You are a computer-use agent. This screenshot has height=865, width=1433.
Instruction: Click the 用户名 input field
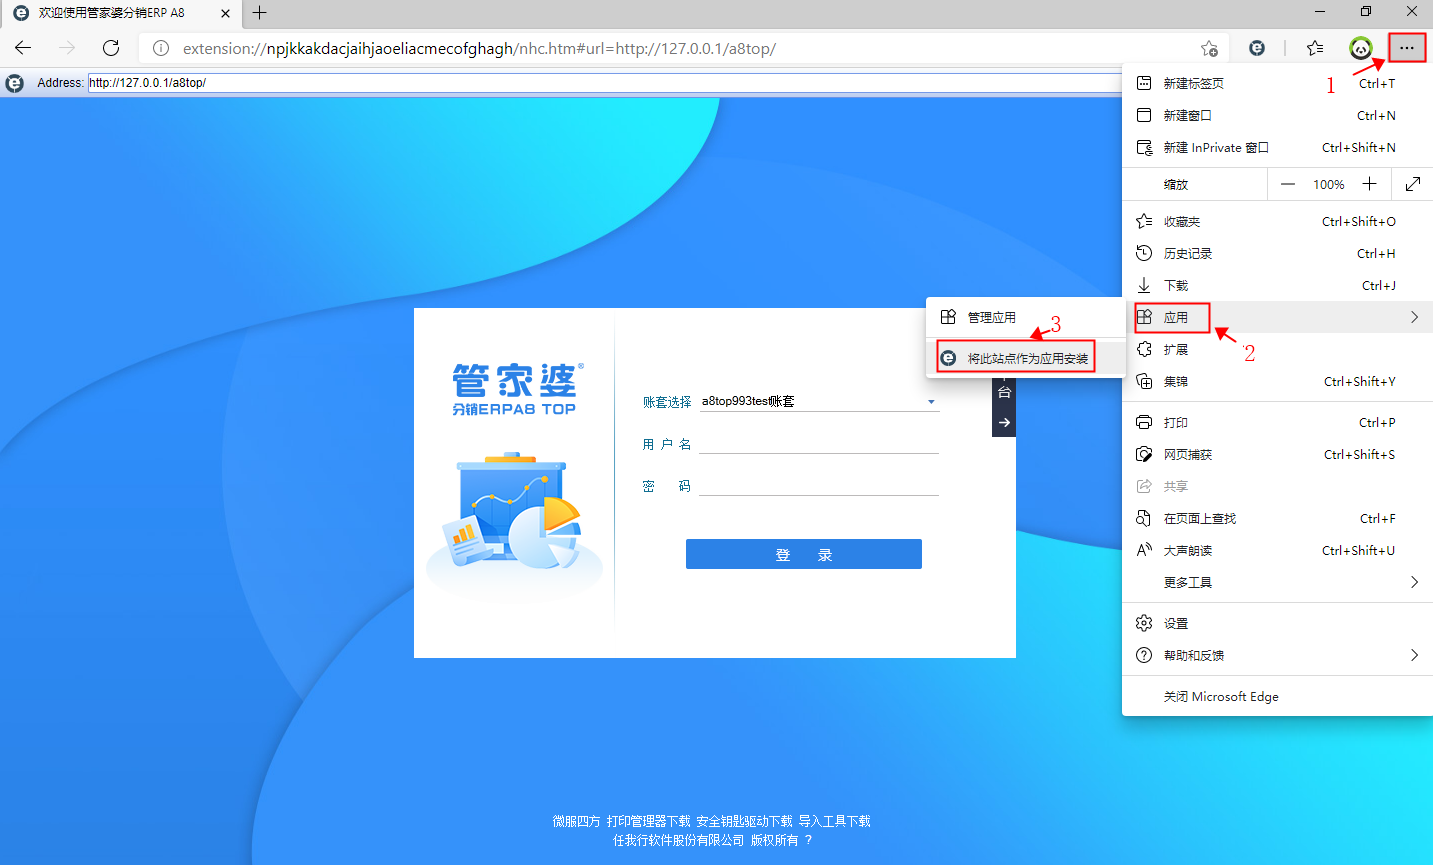coord(818,444)
